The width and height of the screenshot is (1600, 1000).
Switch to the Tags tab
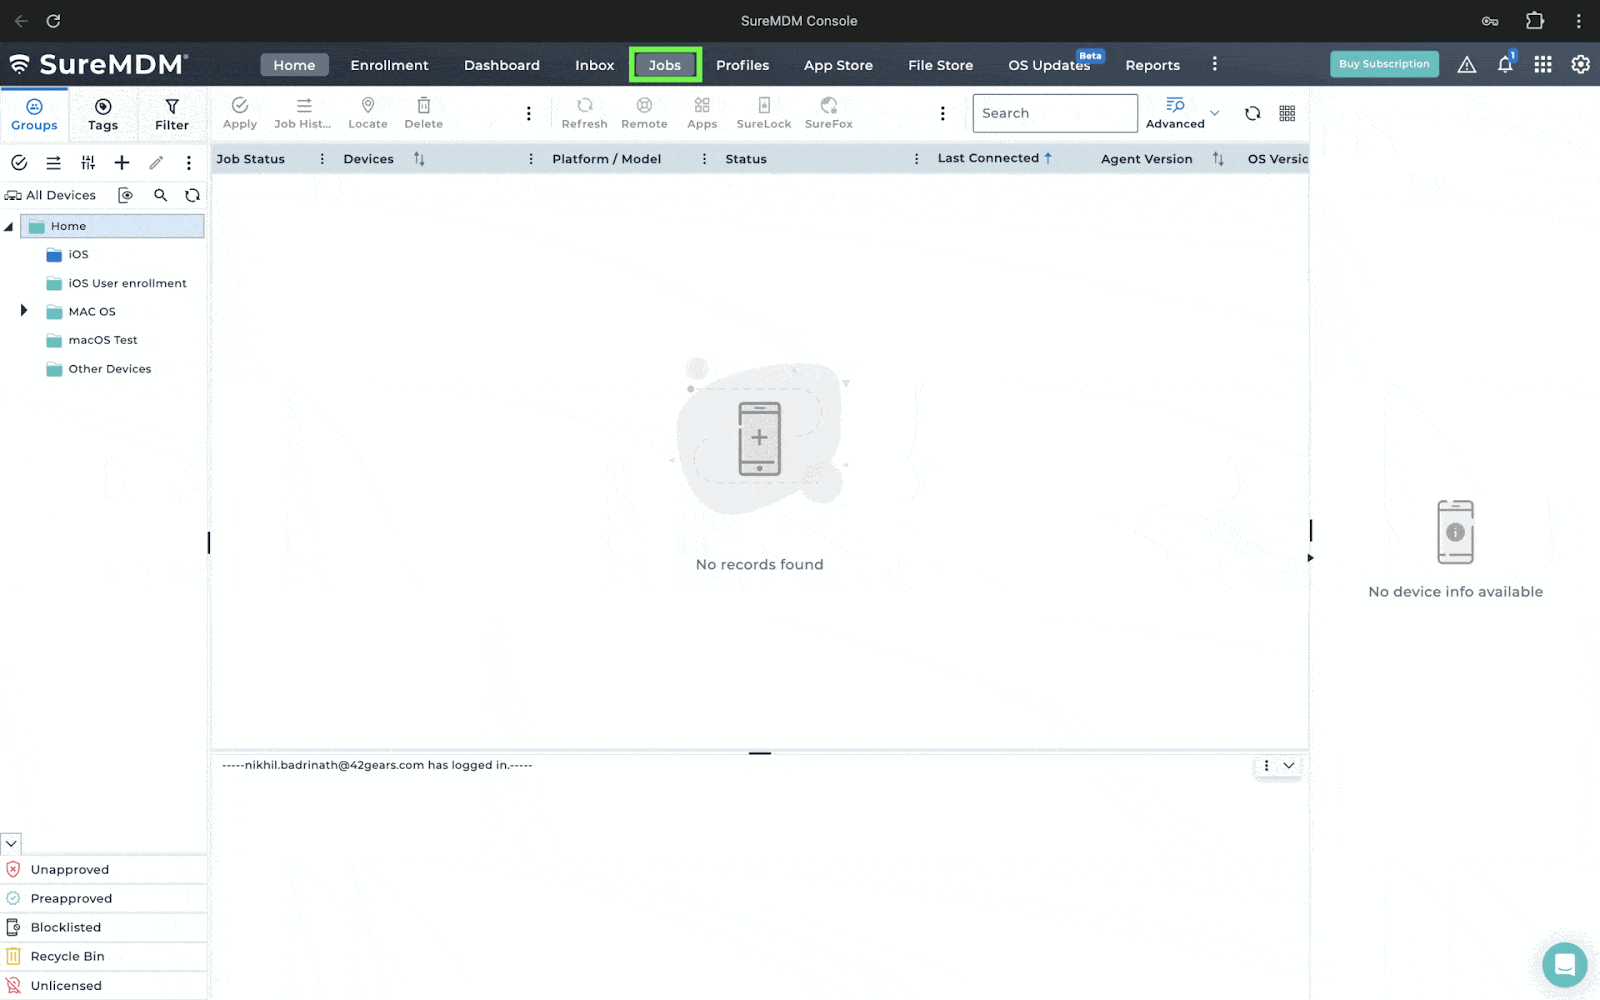[x=103, y=114]
